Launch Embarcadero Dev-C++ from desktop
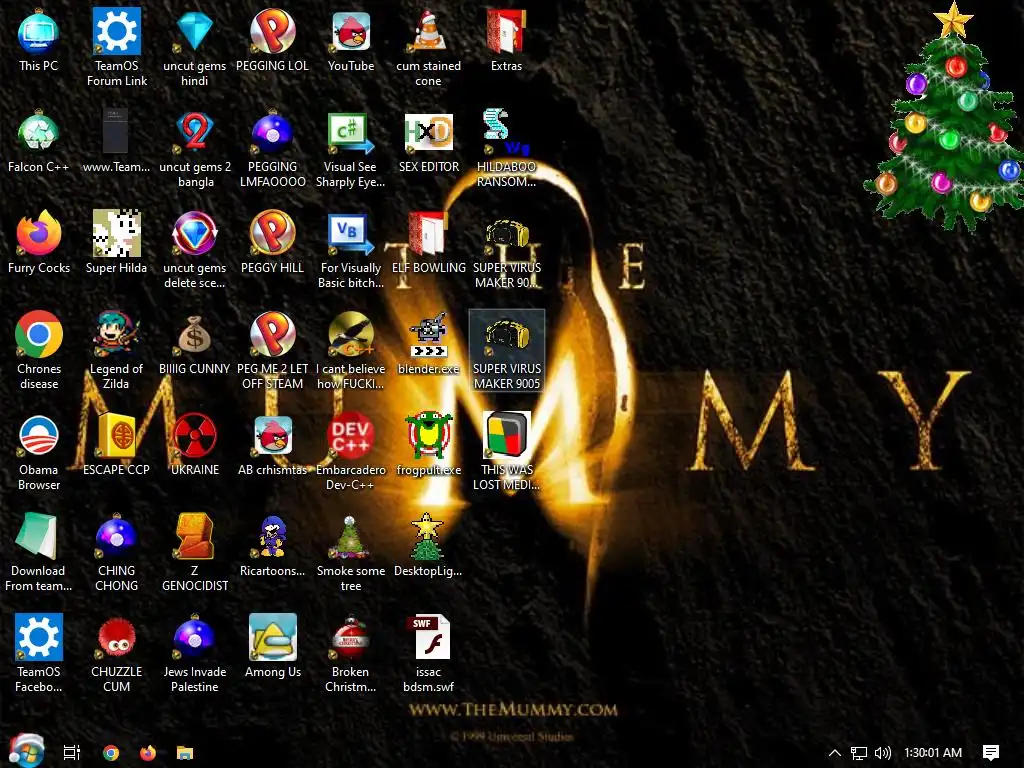Image resolution: width=1024 pixels, height=768 pixels. [351, 452]
